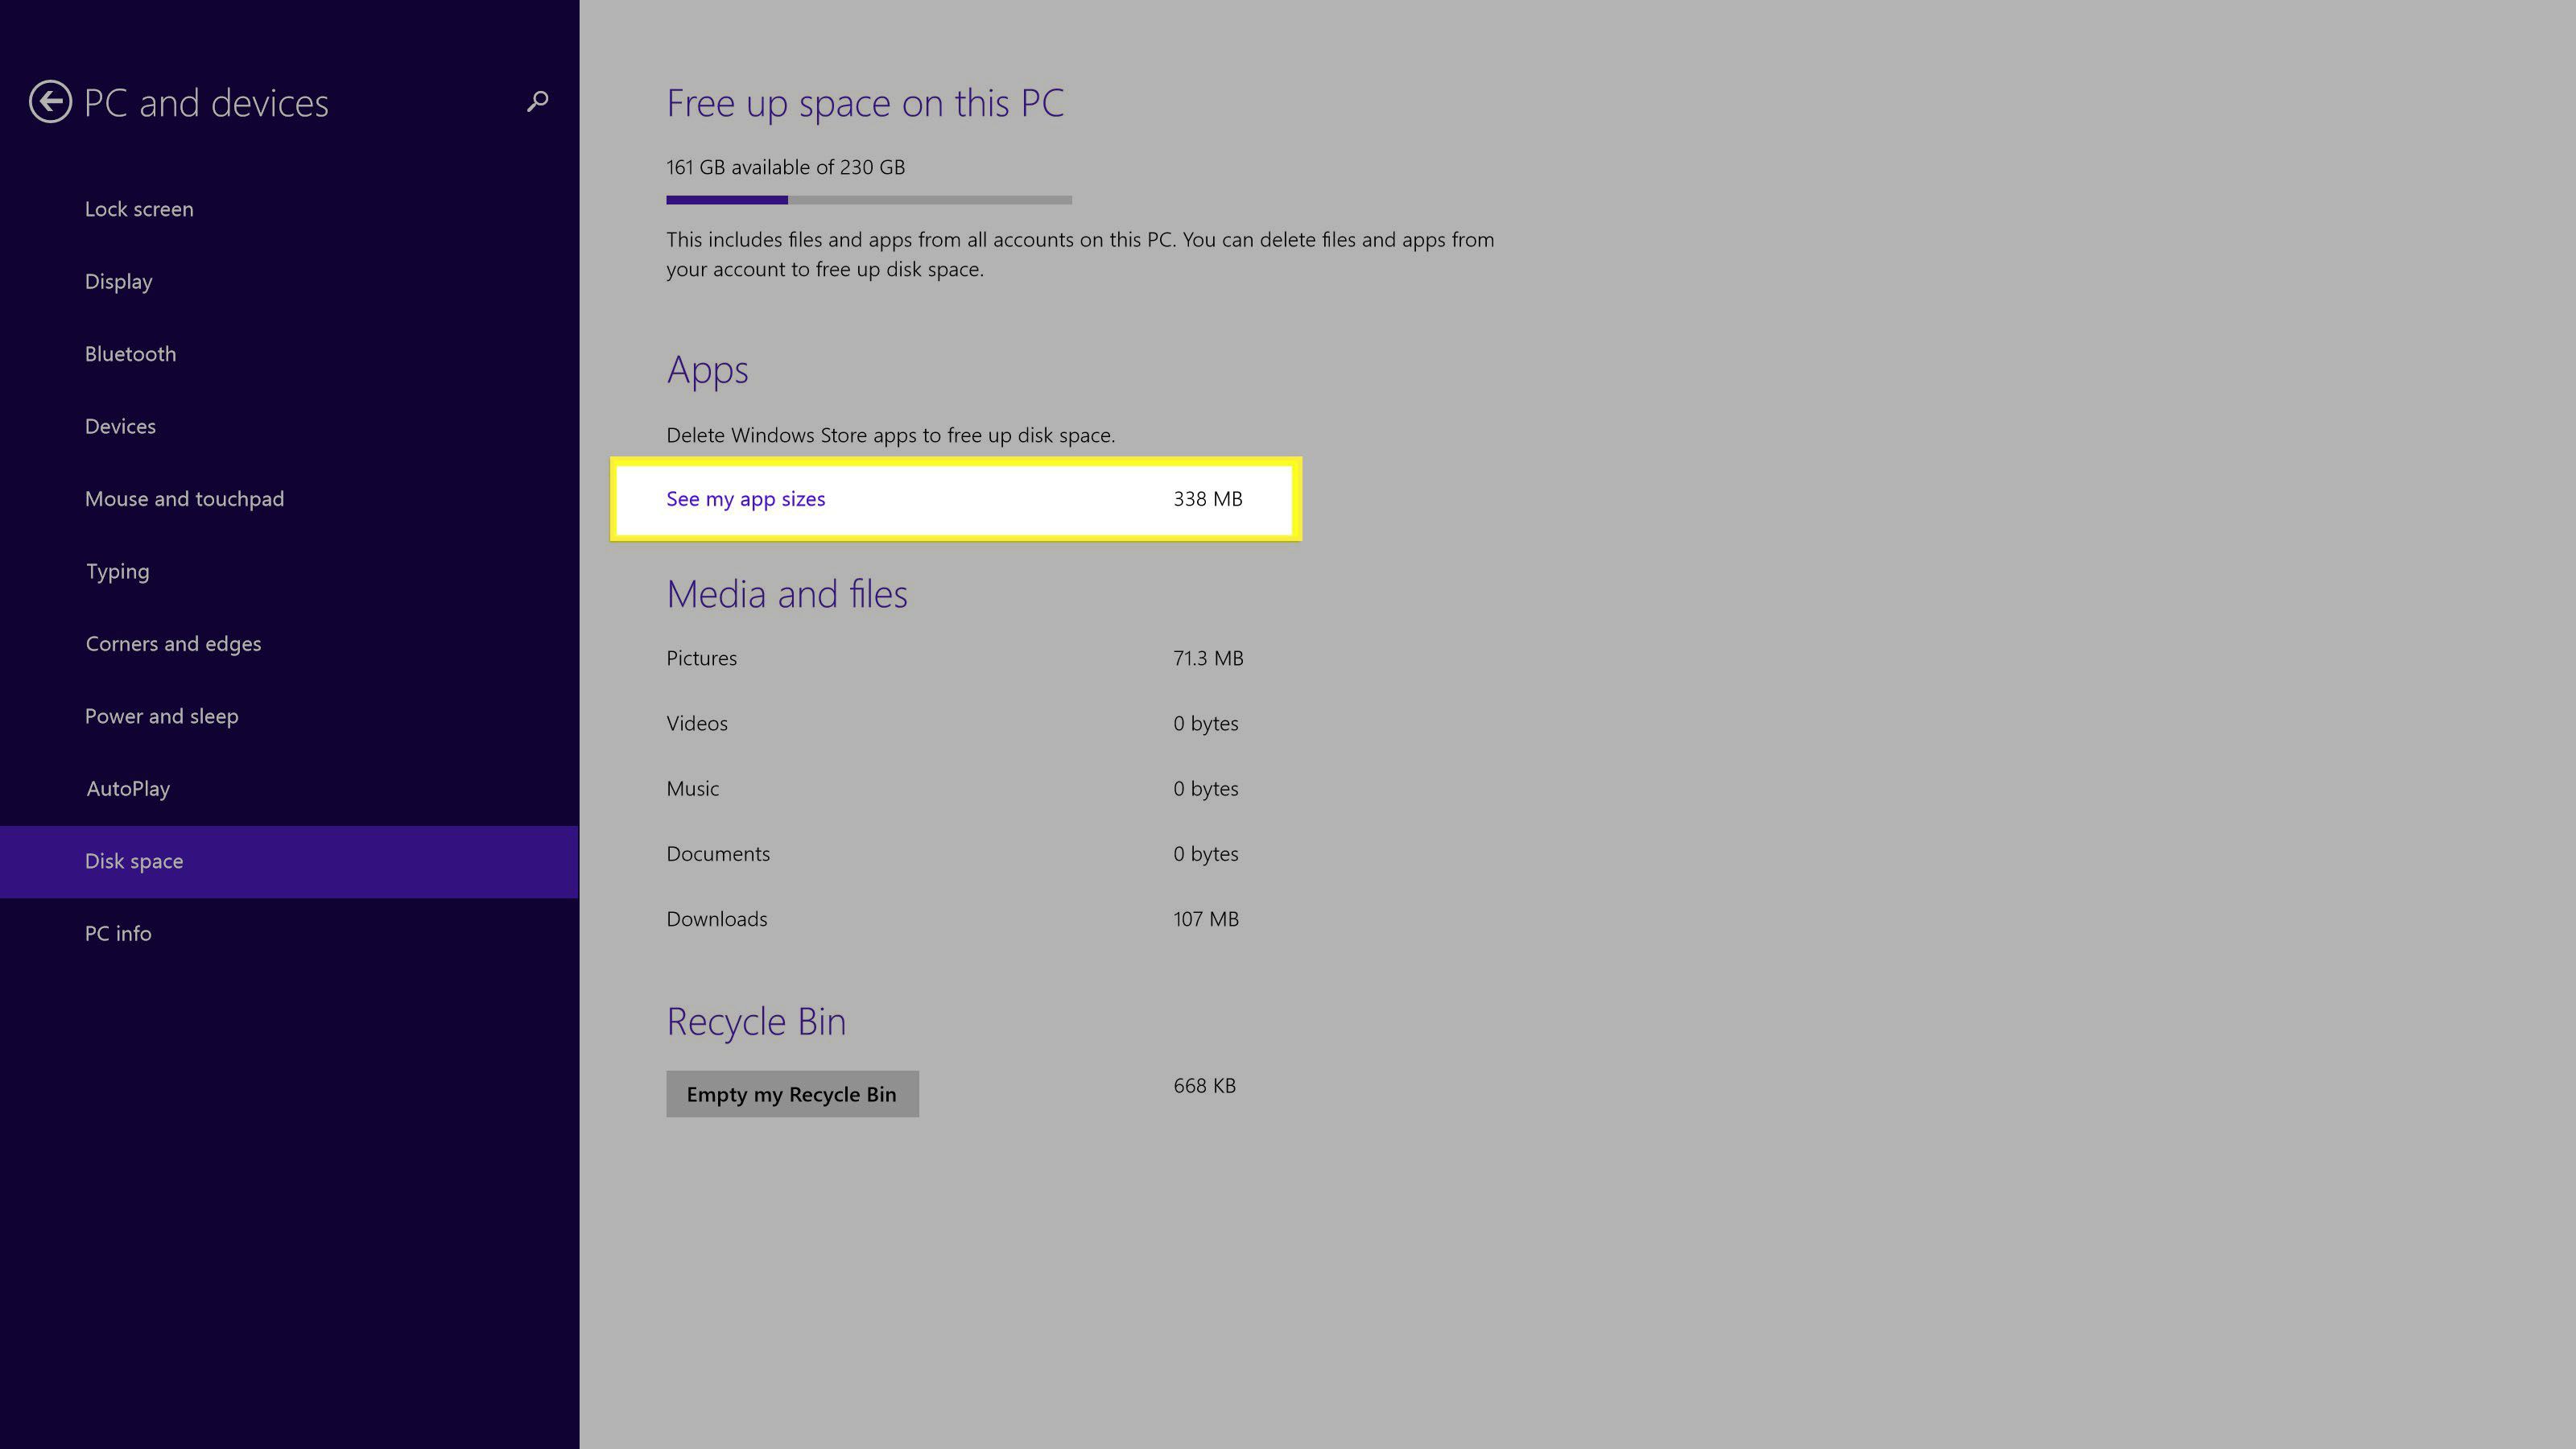This screenshot has width=2576, height=1449.
Task: Click the 161 GB available text
Action: tap(785, 167)
